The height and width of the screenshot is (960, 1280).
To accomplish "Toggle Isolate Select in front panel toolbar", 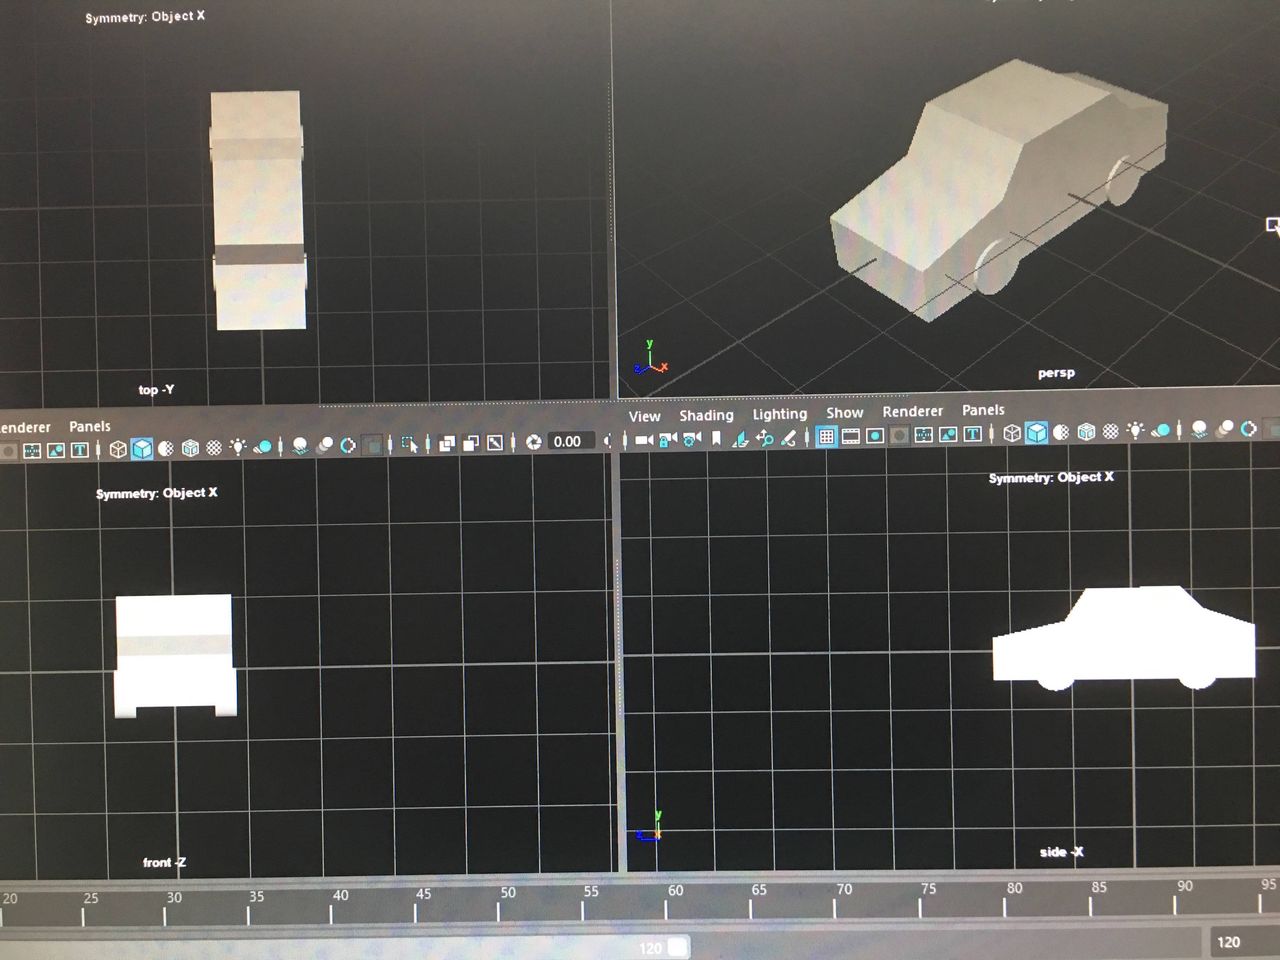I will coord(409,443).
